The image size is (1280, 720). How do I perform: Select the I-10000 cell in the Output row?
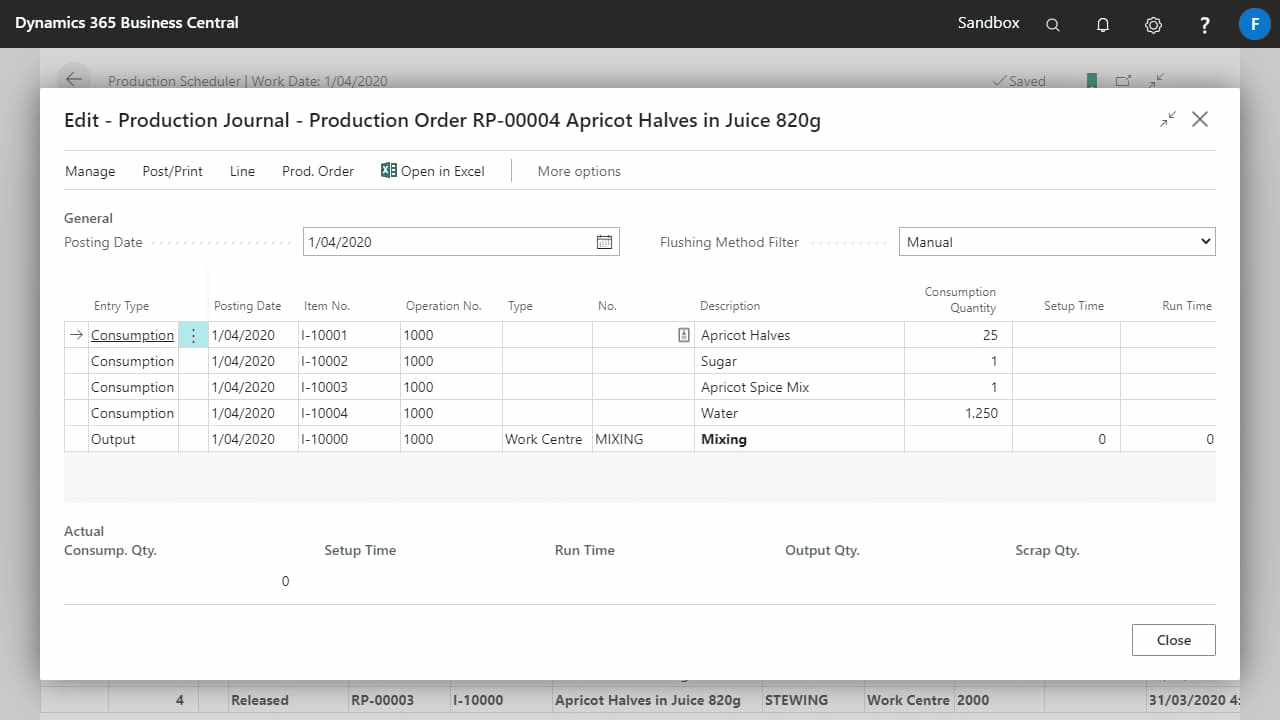click(x=349, y=439)
